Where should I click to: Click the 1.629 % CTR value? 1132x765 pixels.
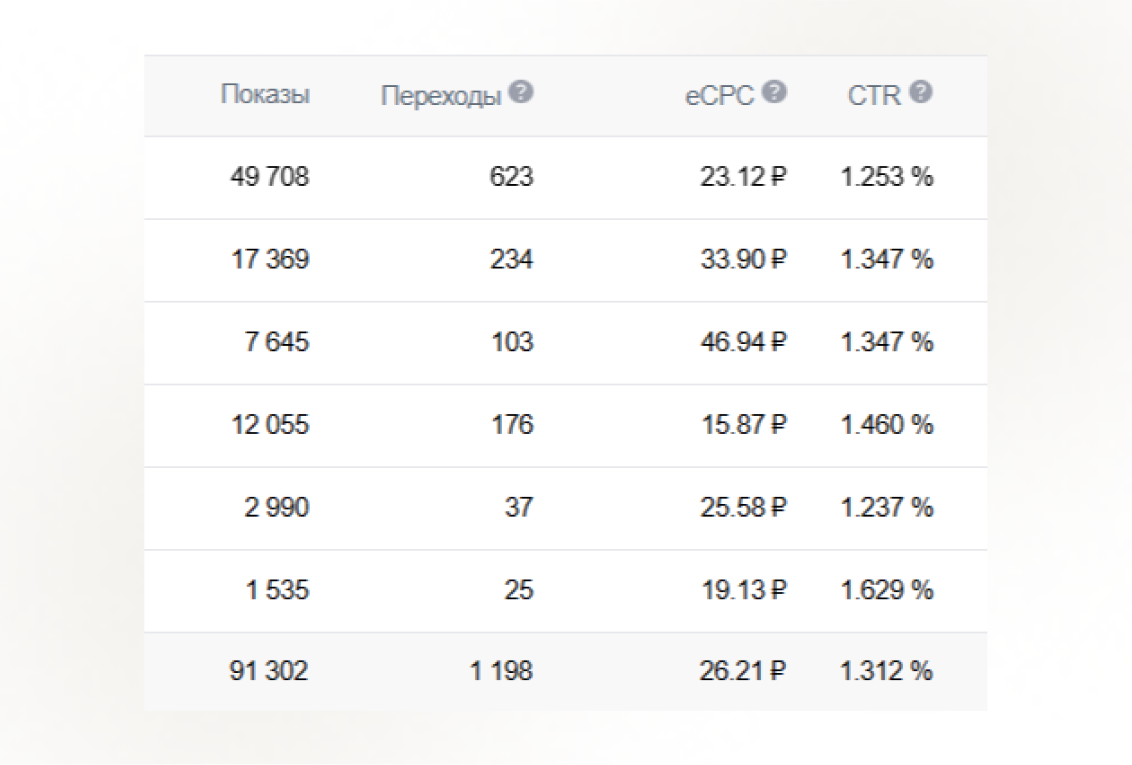pyautogui.click(x=887, y=590)
